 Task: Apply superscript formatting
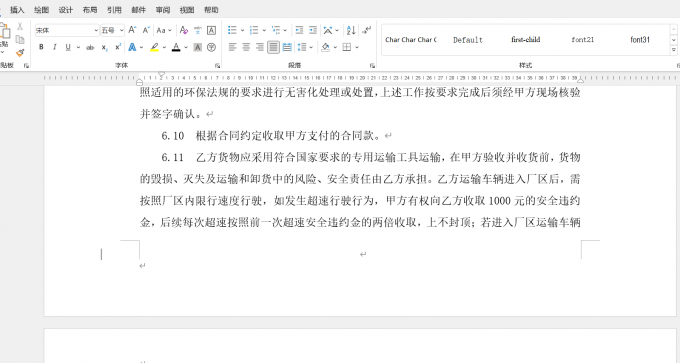pyautogui.click(x=118, y=47)
